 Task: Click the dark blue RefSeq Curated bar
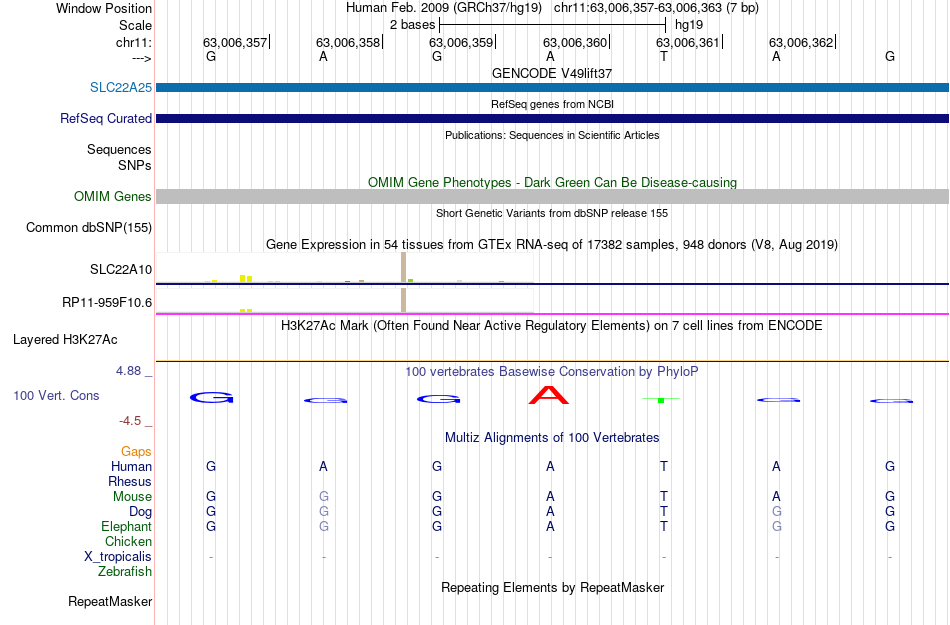(x=552, y=118)
